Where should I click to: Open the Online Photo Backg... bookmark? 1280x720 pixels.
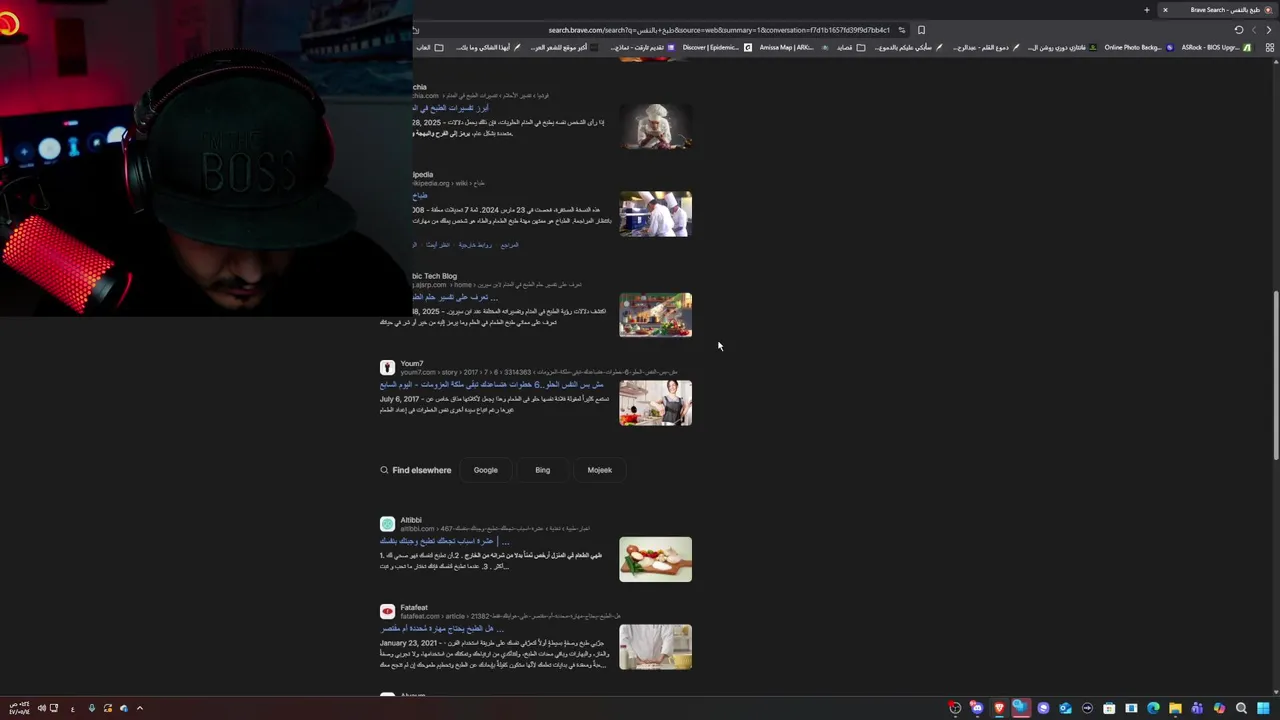click(1138, 47)
